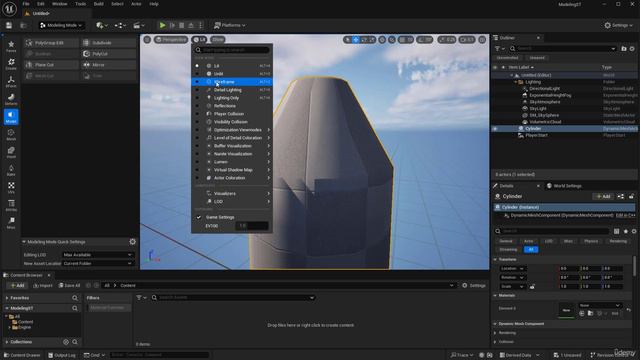Expand Optimization Viewmodes submenu
This screenshot has height=360, width=640.
pos(232,130)
